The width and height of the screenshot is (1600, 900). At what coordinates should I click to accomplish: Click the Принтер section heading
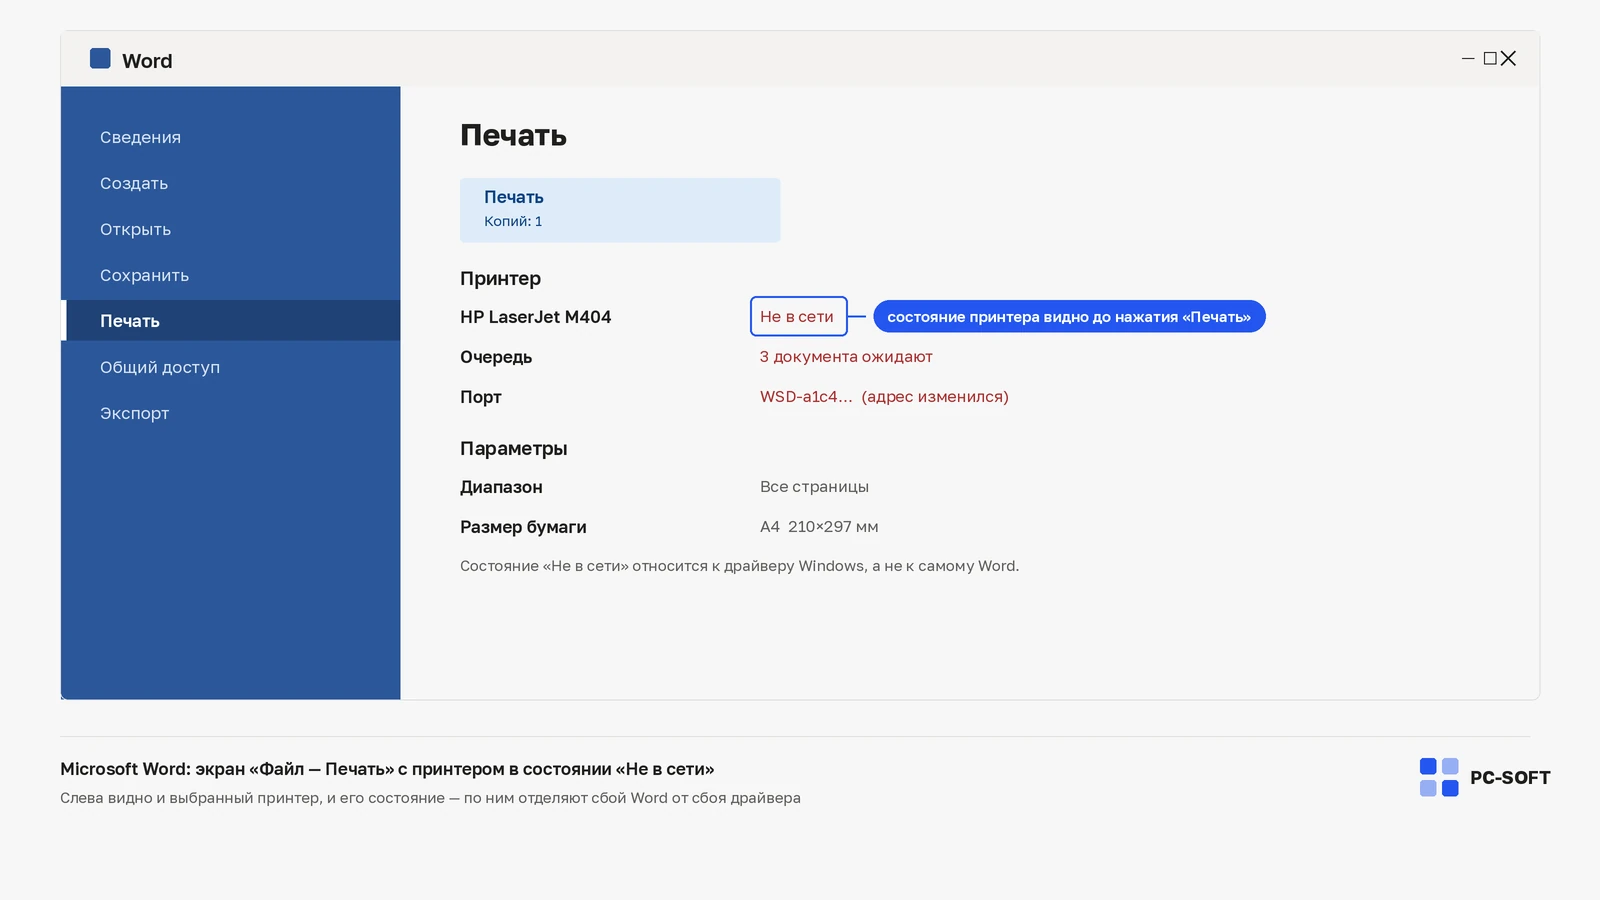point(500,278)
